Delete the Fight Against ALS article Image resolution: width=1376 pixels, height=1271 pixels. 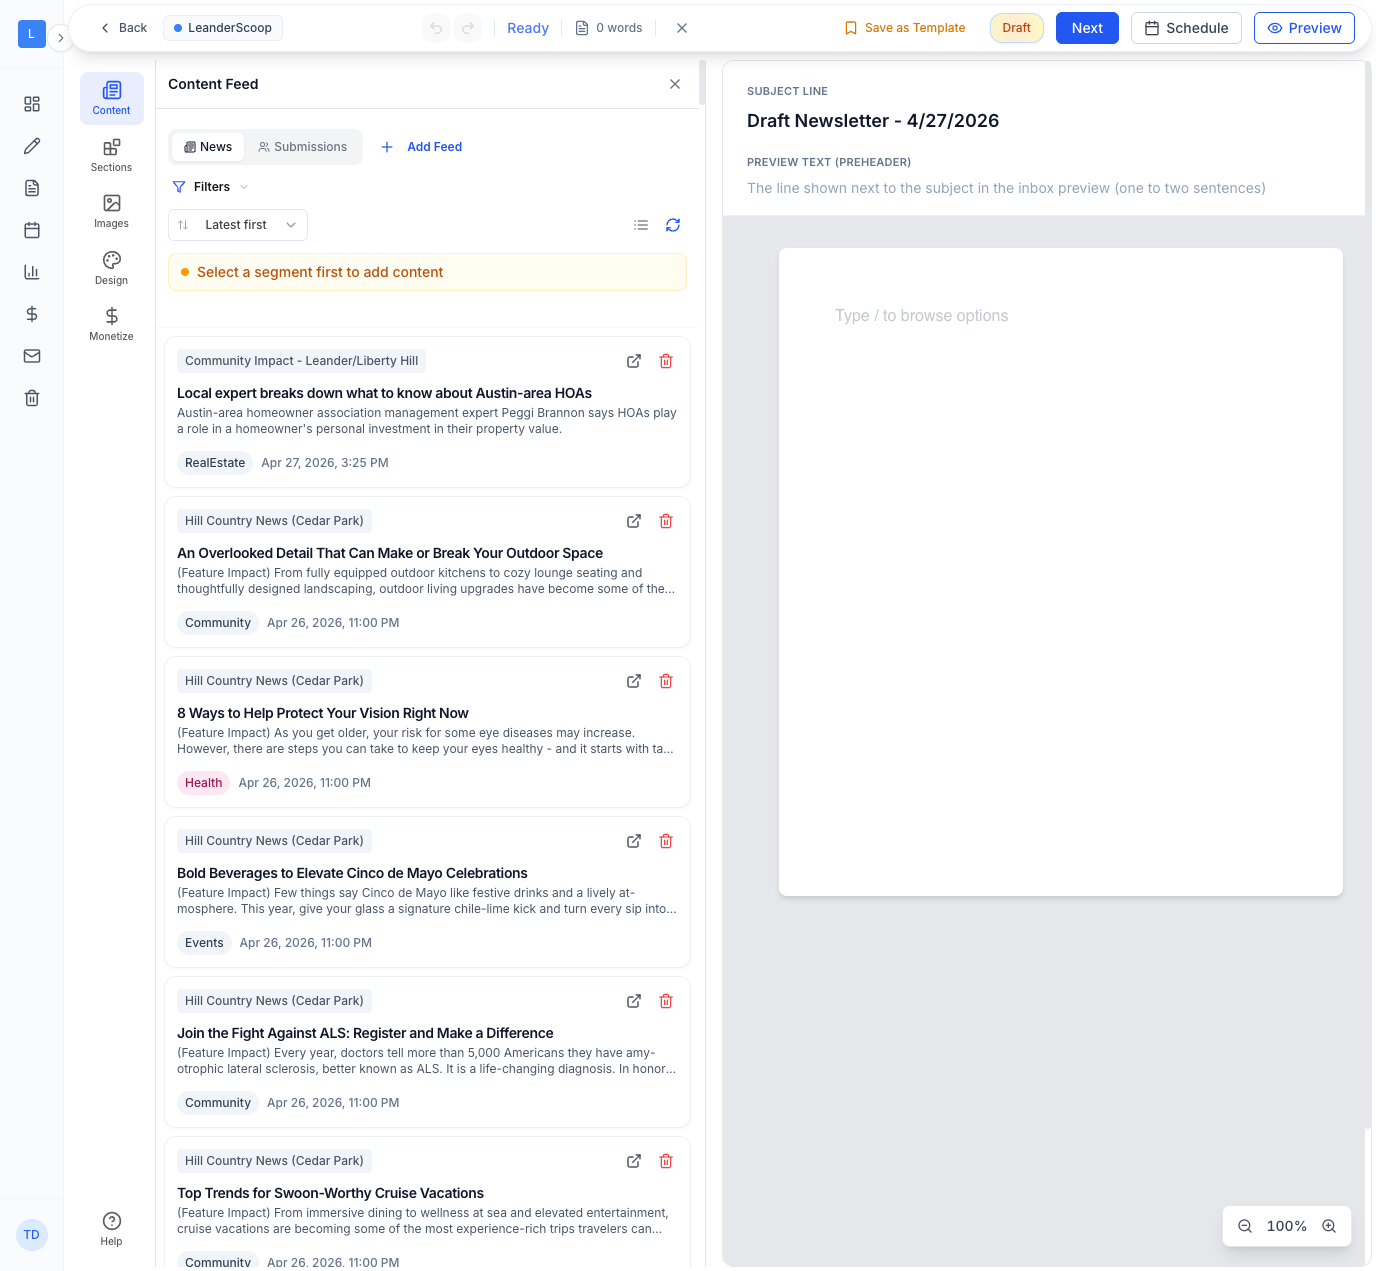[666, 1001]
